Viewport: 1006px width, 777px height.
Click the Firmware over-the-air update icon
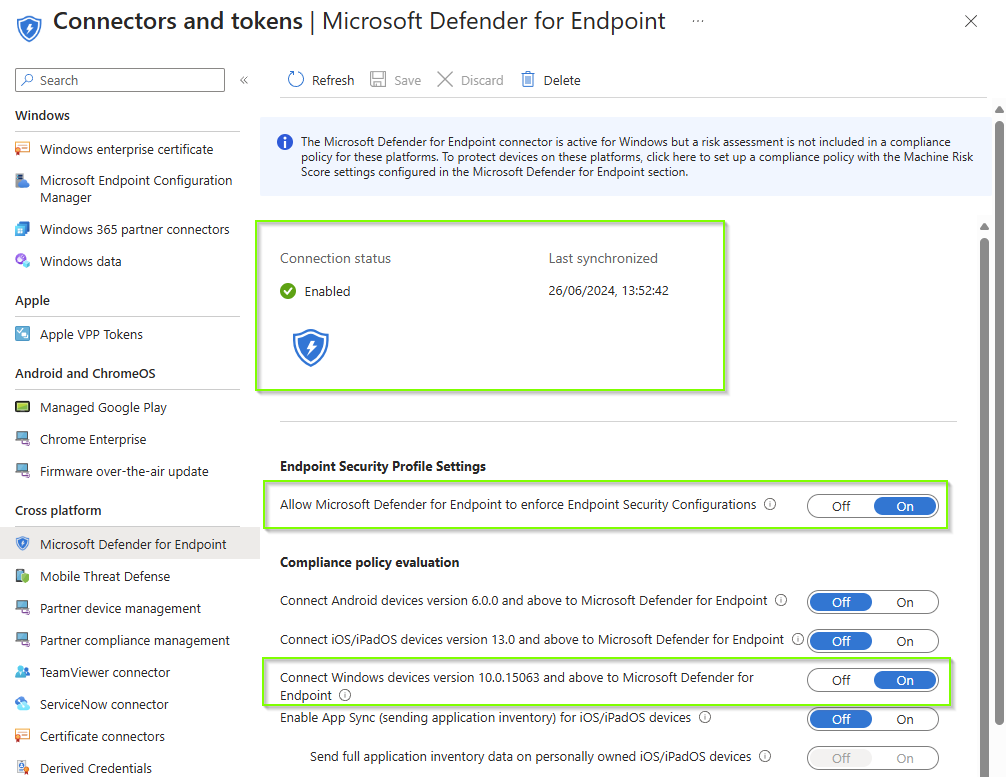[22, 471]
